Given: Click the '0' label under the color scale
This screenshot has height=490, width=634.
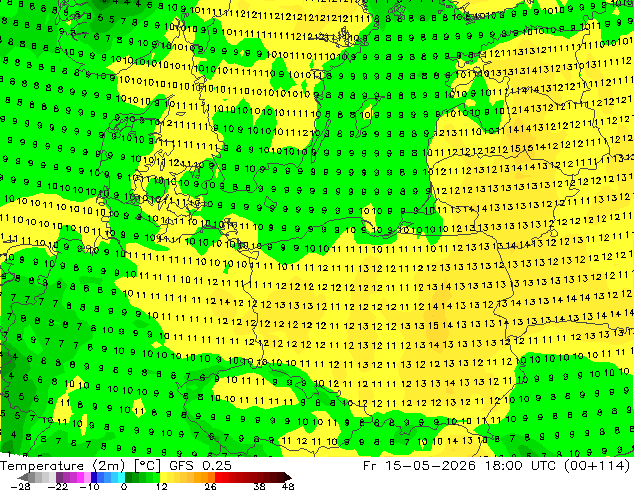Looking at the screenshot, I should pyautogui.click(x=124, y=486).
